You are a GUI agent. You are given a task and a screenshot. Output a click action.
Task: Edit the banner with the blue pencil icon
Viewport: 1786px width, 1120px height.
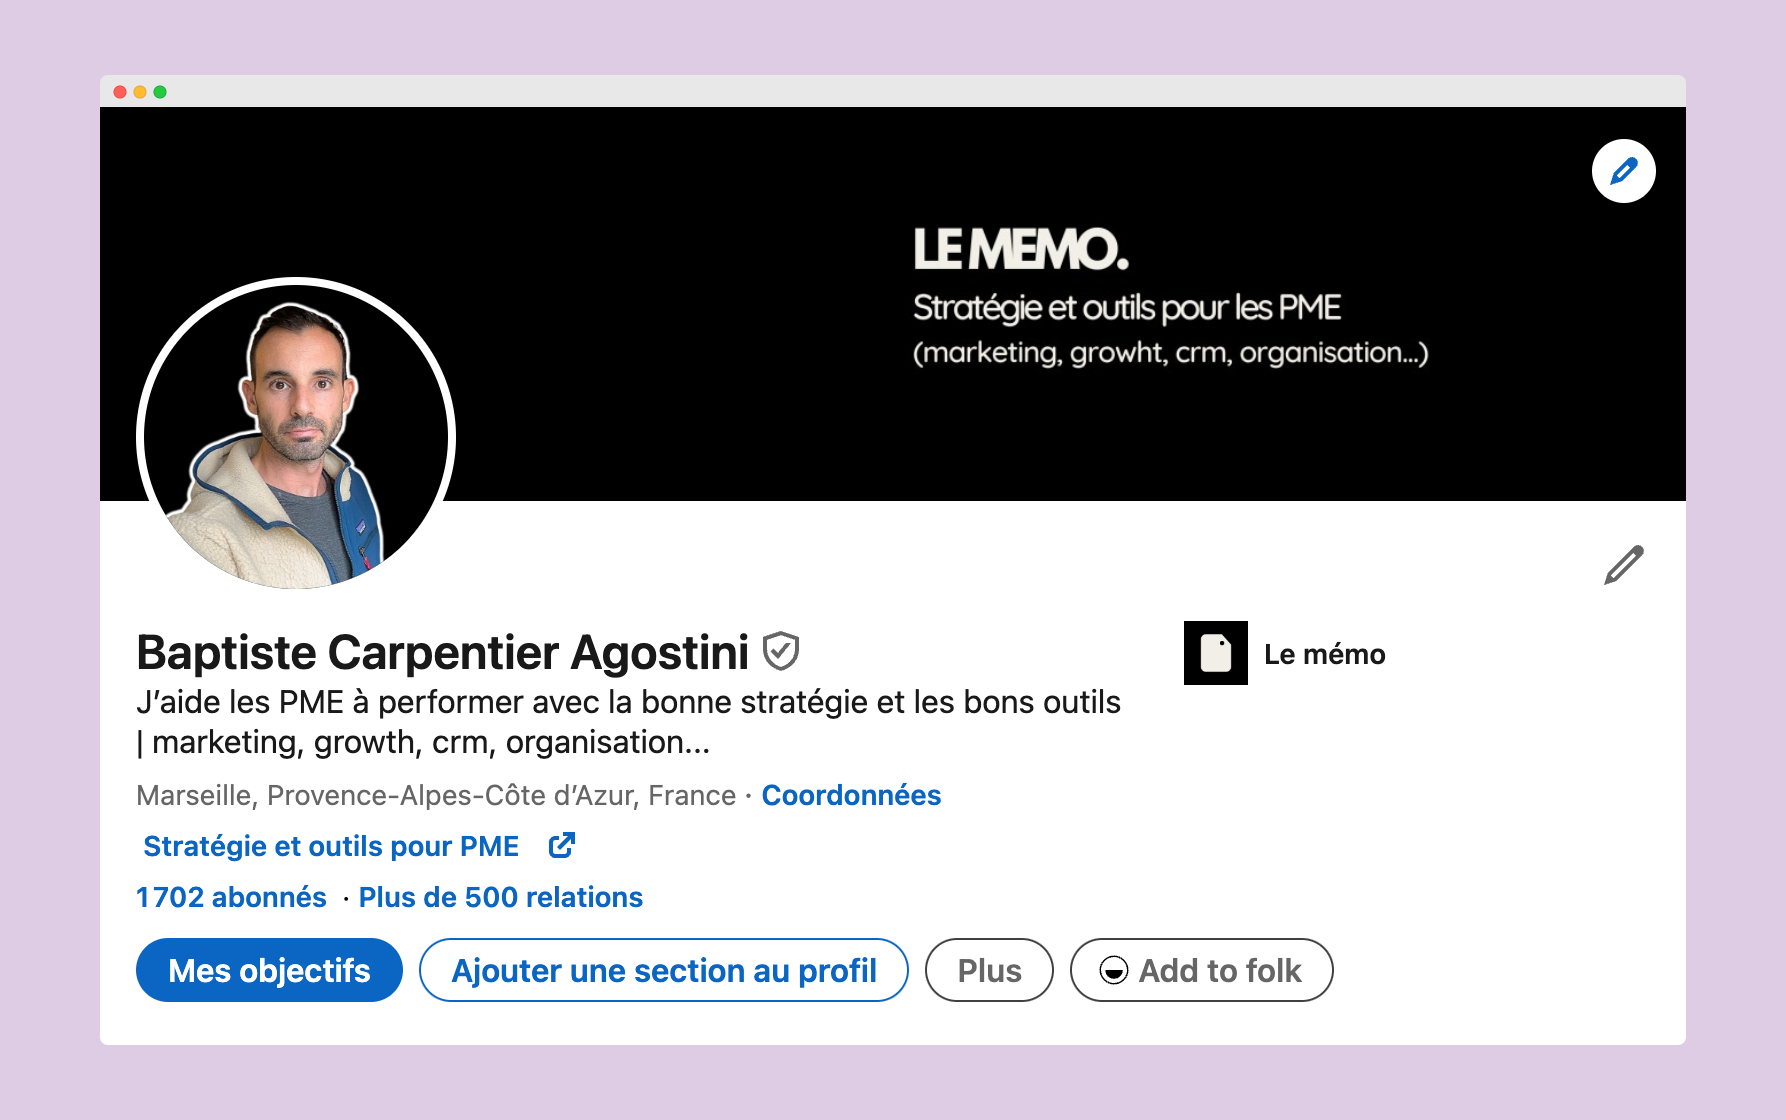click(1623, 171)
